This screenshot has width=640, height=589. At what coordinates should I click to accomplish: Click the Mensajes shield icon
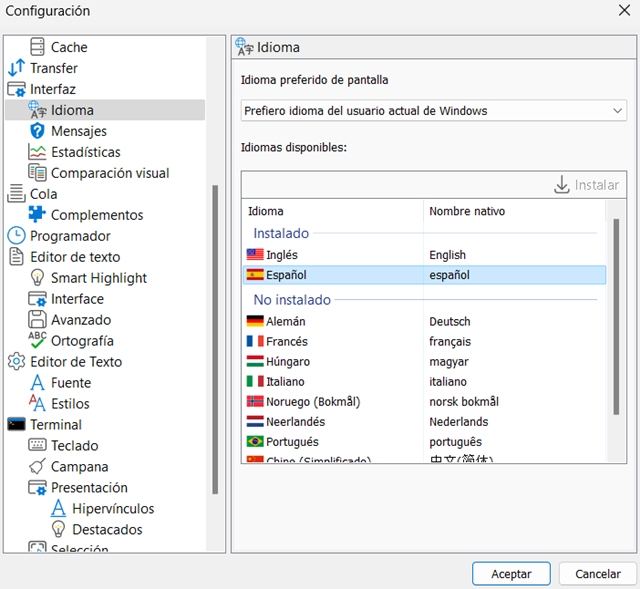point(37,131)
